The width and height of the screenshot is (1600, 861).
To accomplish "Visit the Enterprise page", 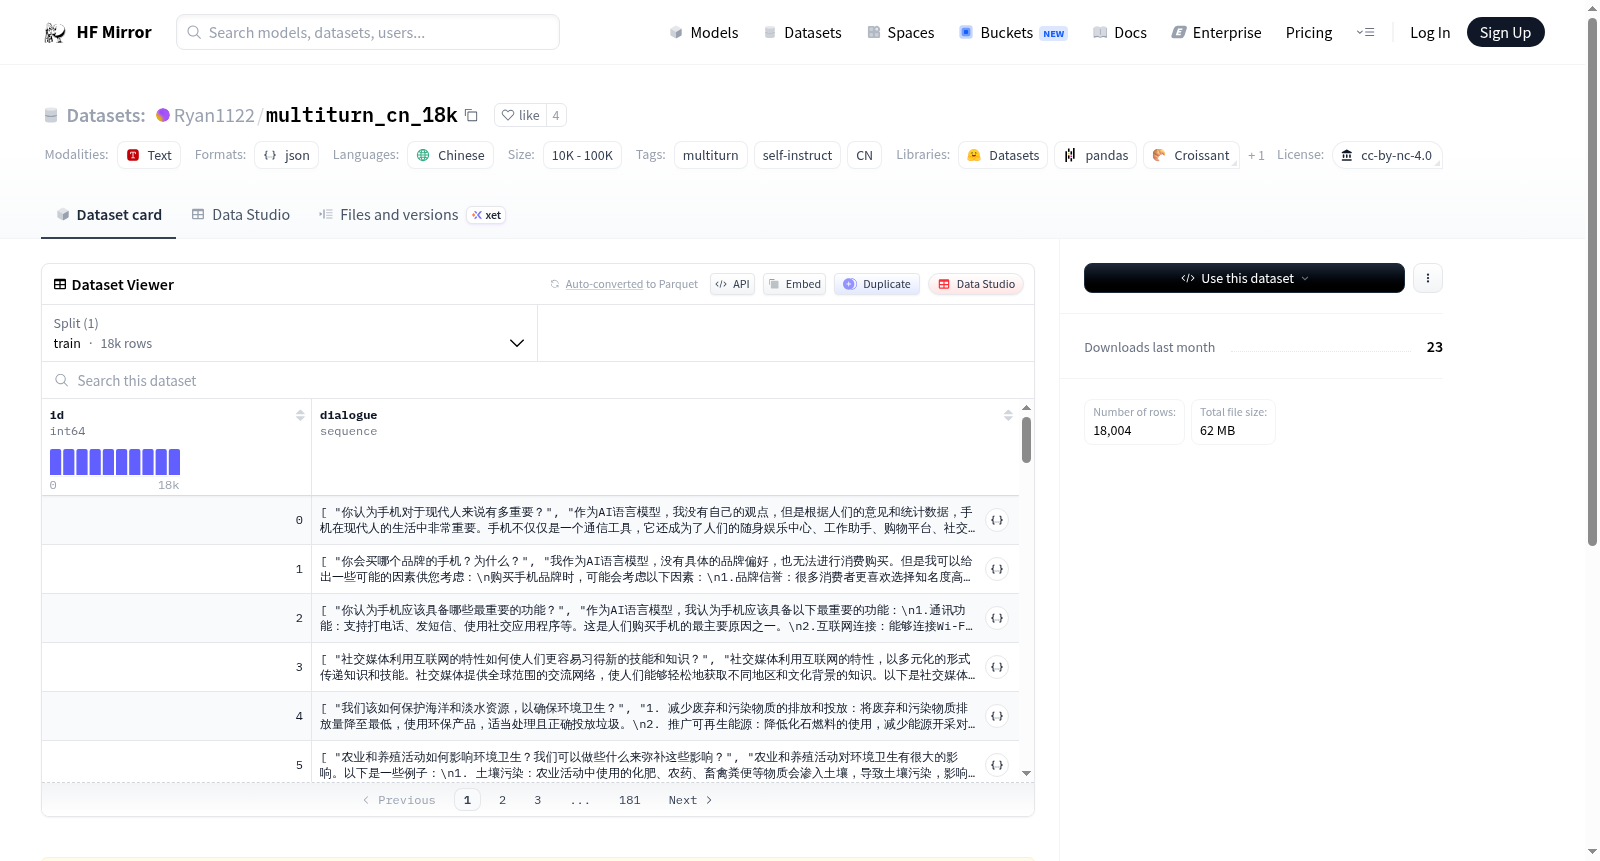I will (1216, 32).
